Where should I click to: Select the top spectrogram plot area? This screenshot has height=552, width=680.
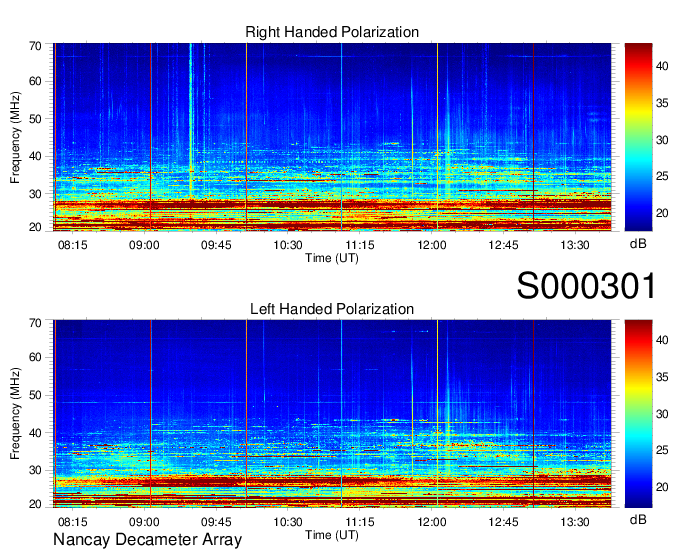click(x=332, y=137)
